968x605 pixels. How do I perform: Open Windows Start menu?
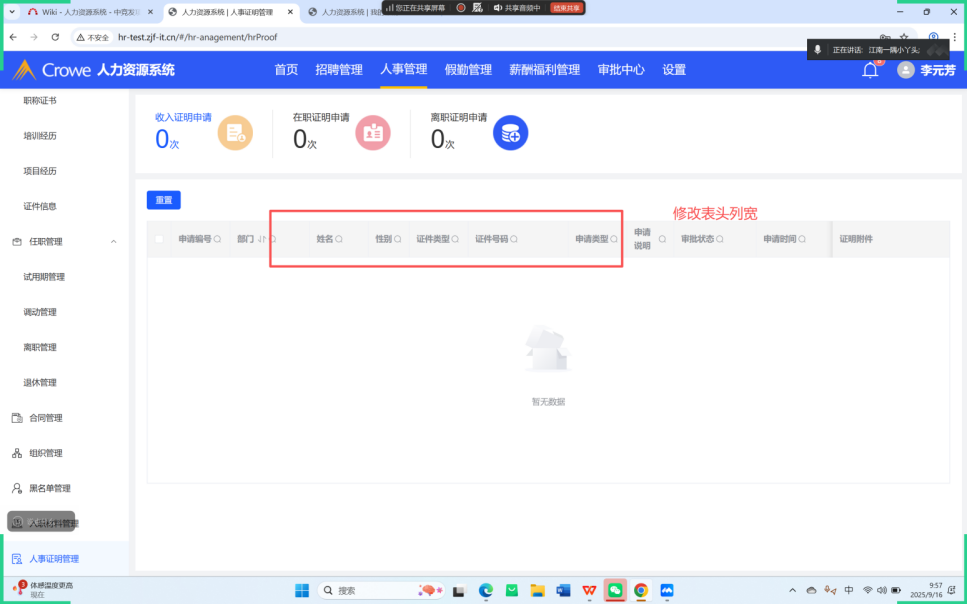302,591
